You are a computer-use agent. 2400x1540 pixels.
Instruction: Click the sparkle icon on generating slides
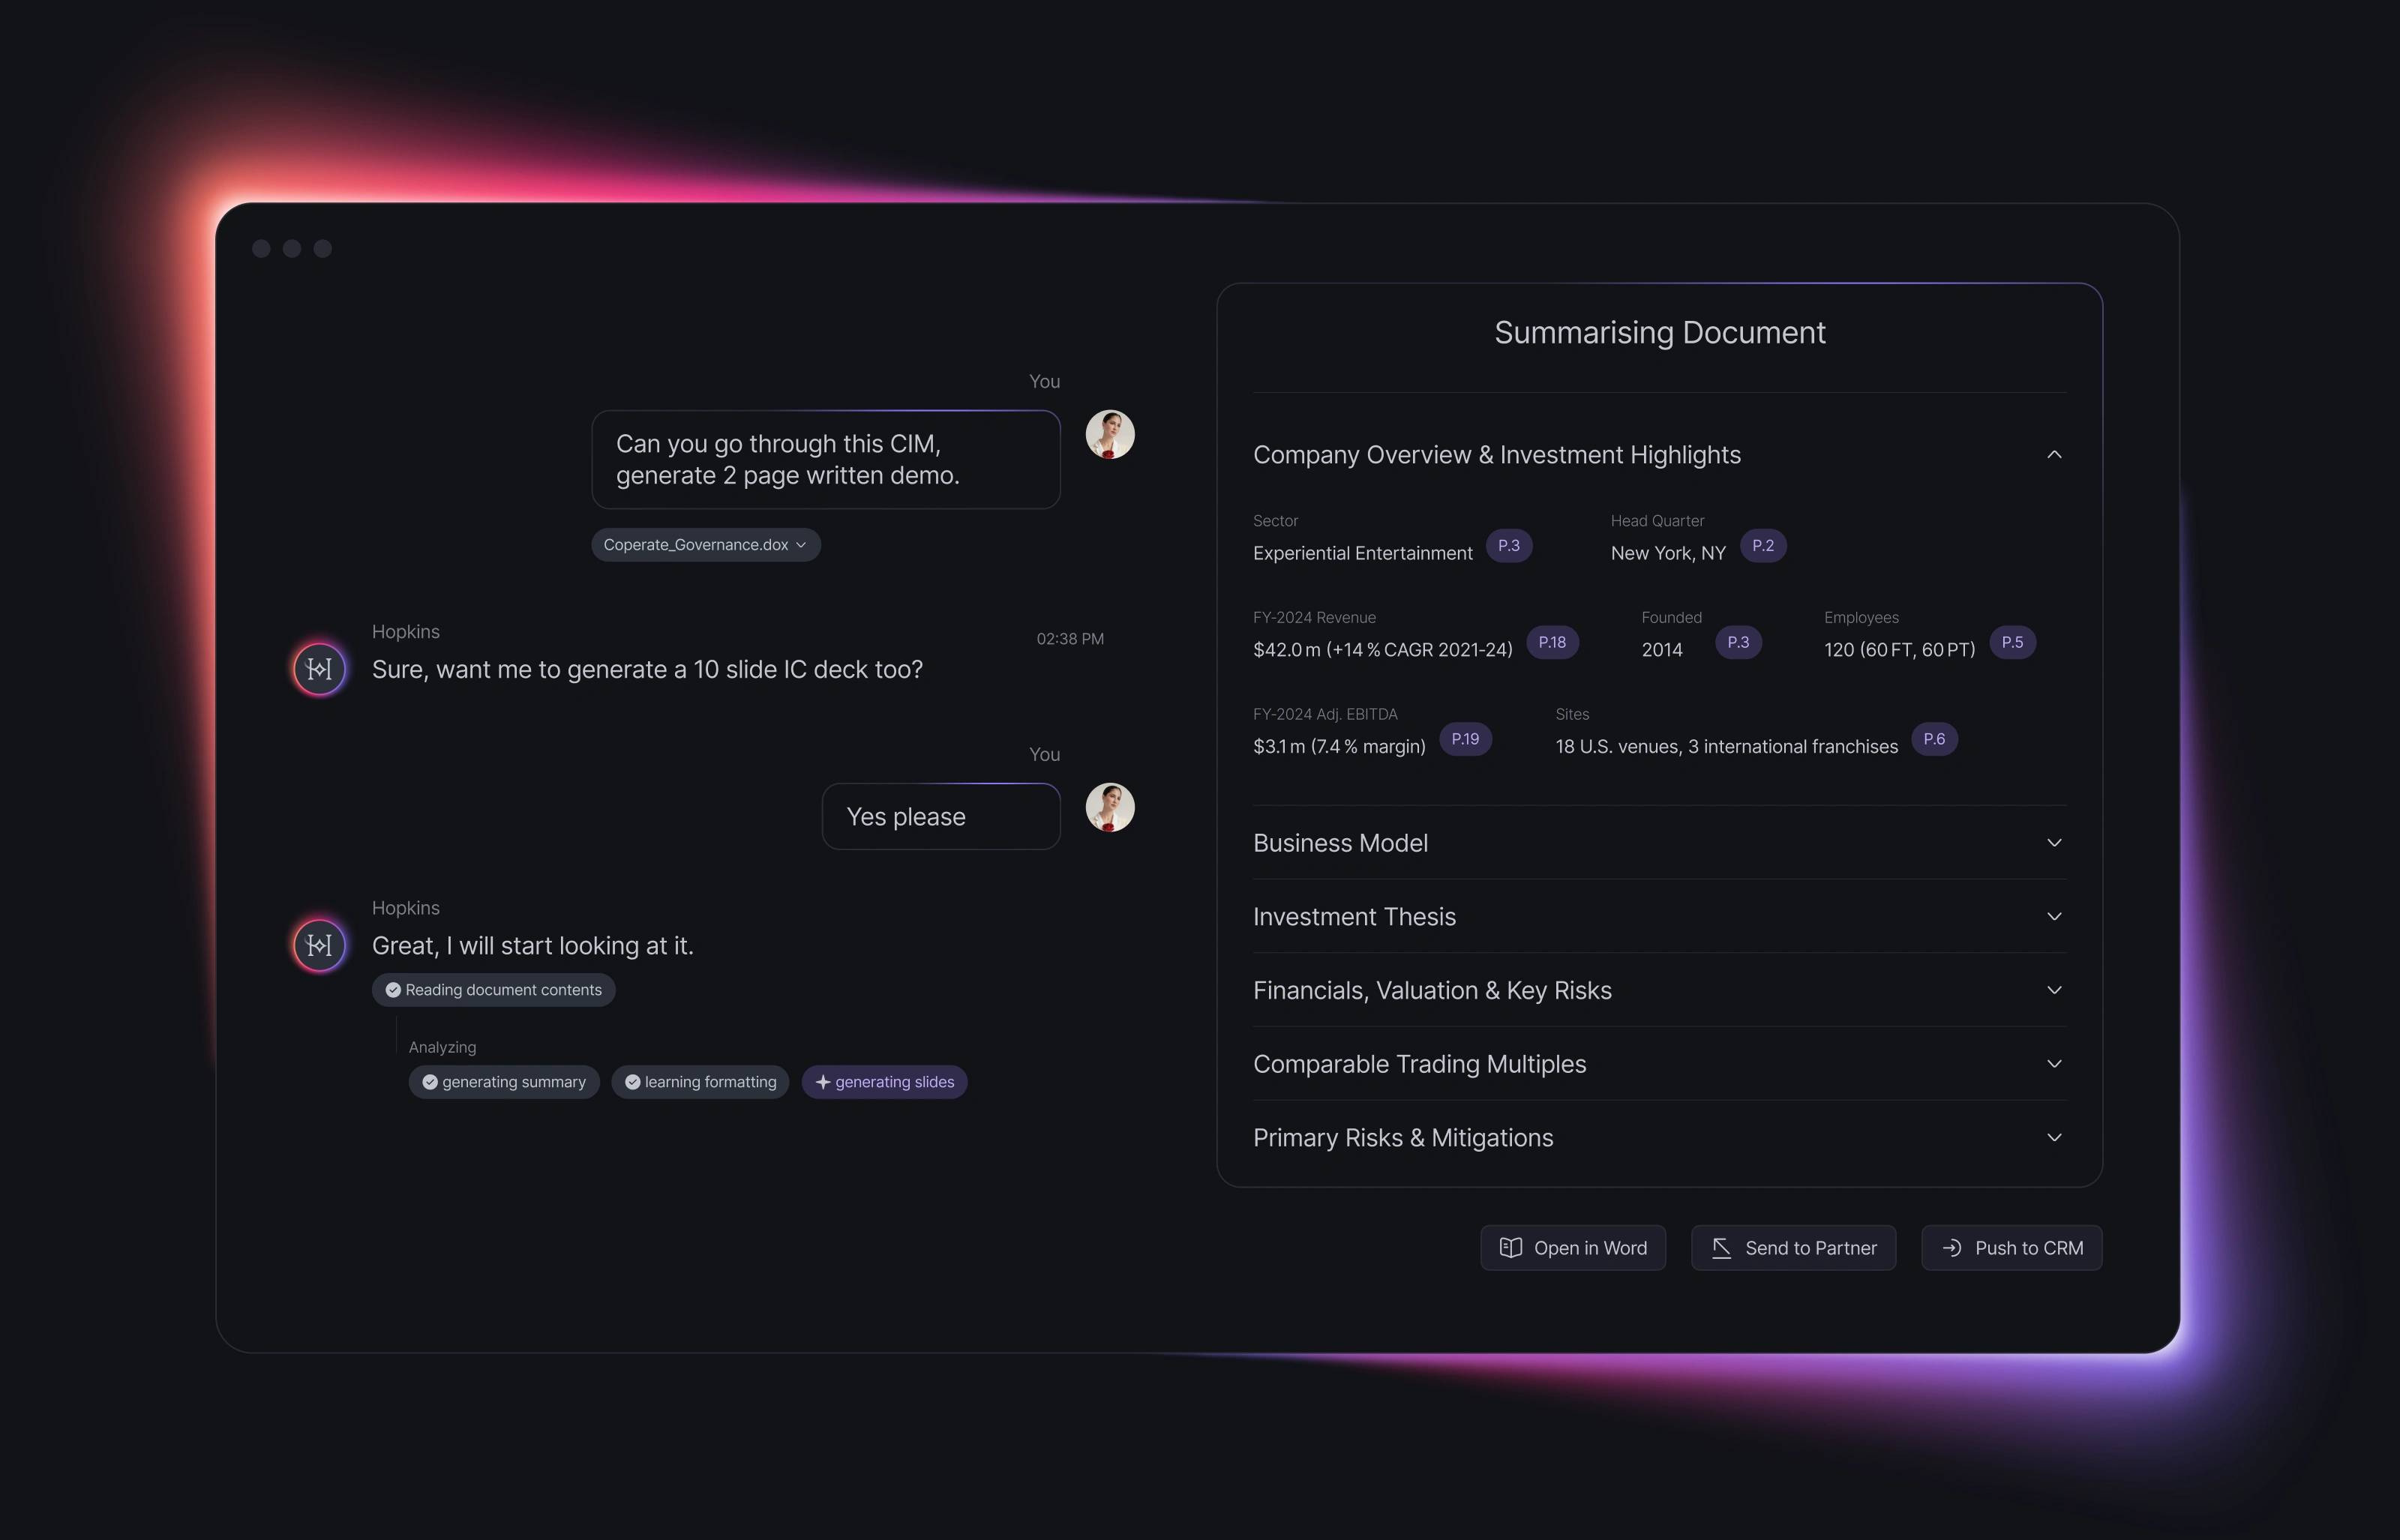tap(822, 1082)
